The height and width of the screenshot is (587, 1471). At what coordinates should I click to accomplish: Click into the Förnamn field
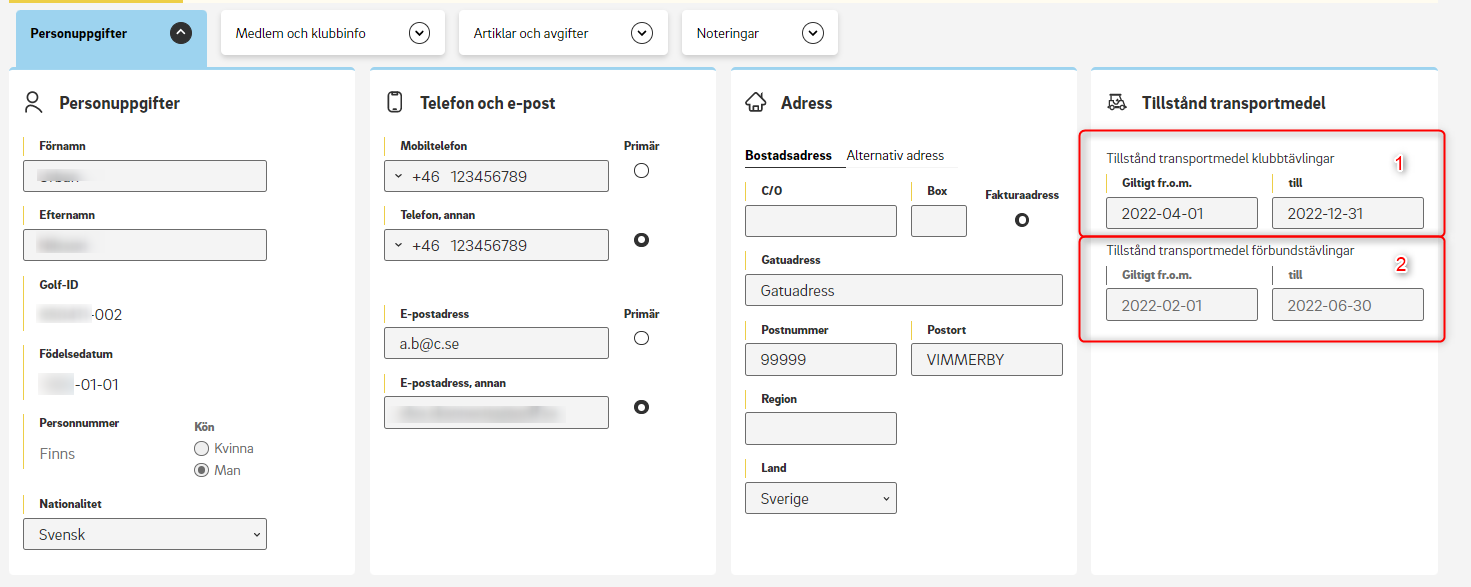click(x=145, y=176)
